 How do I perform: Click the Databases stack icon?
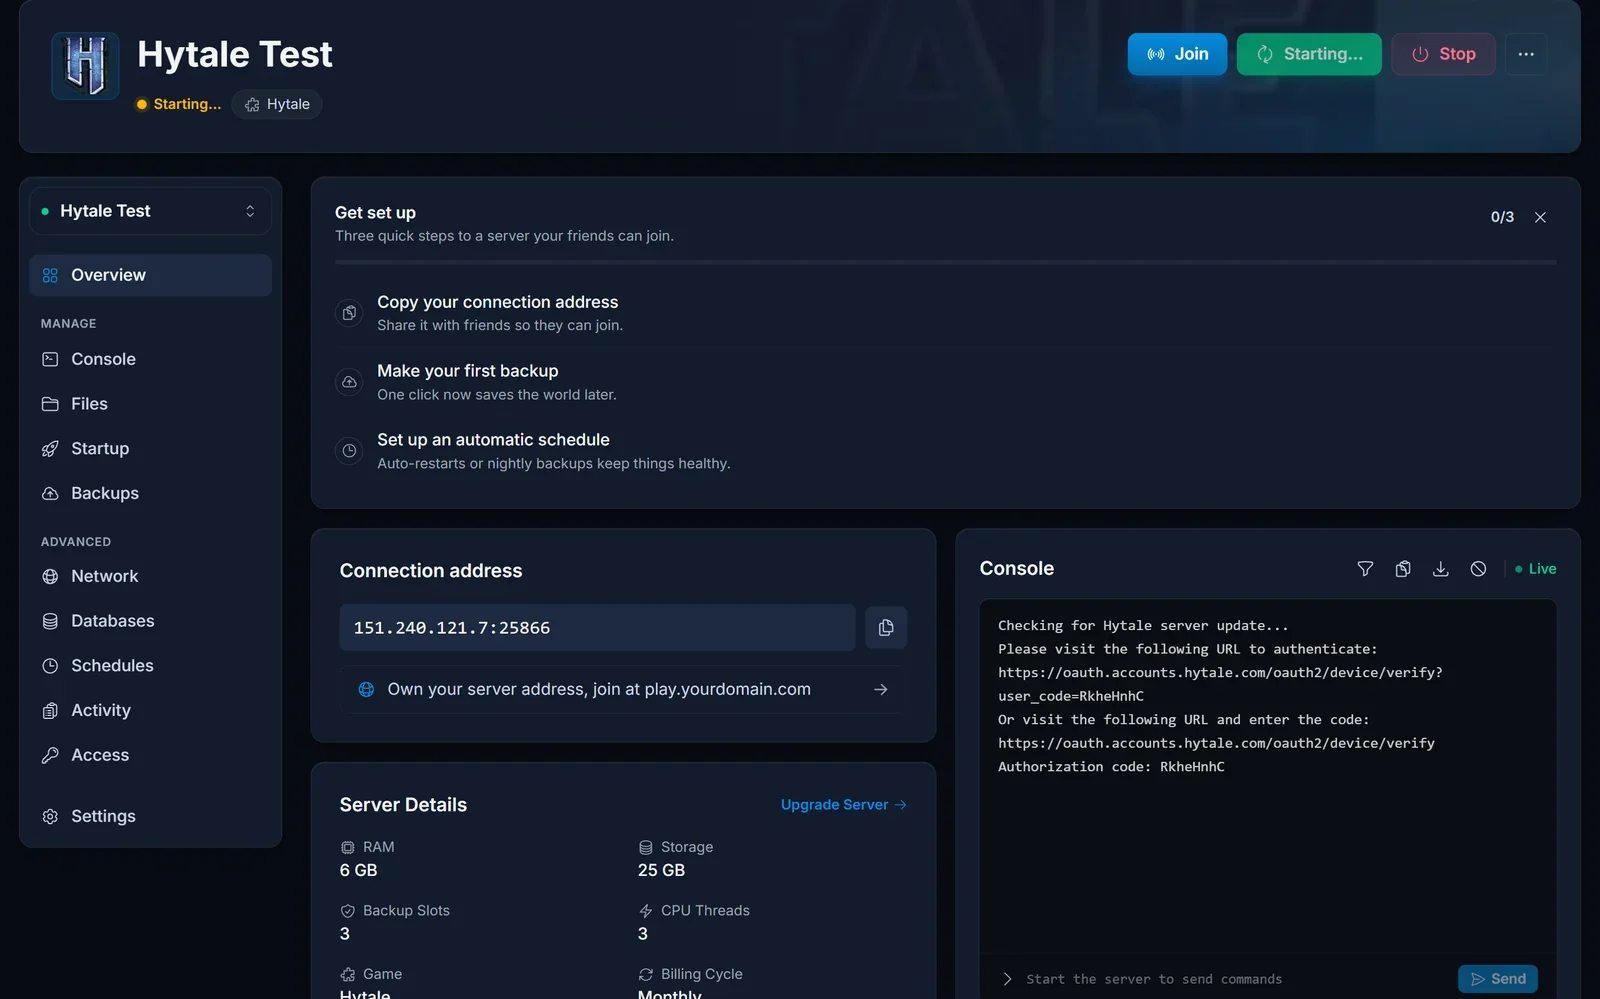(50, 621)
